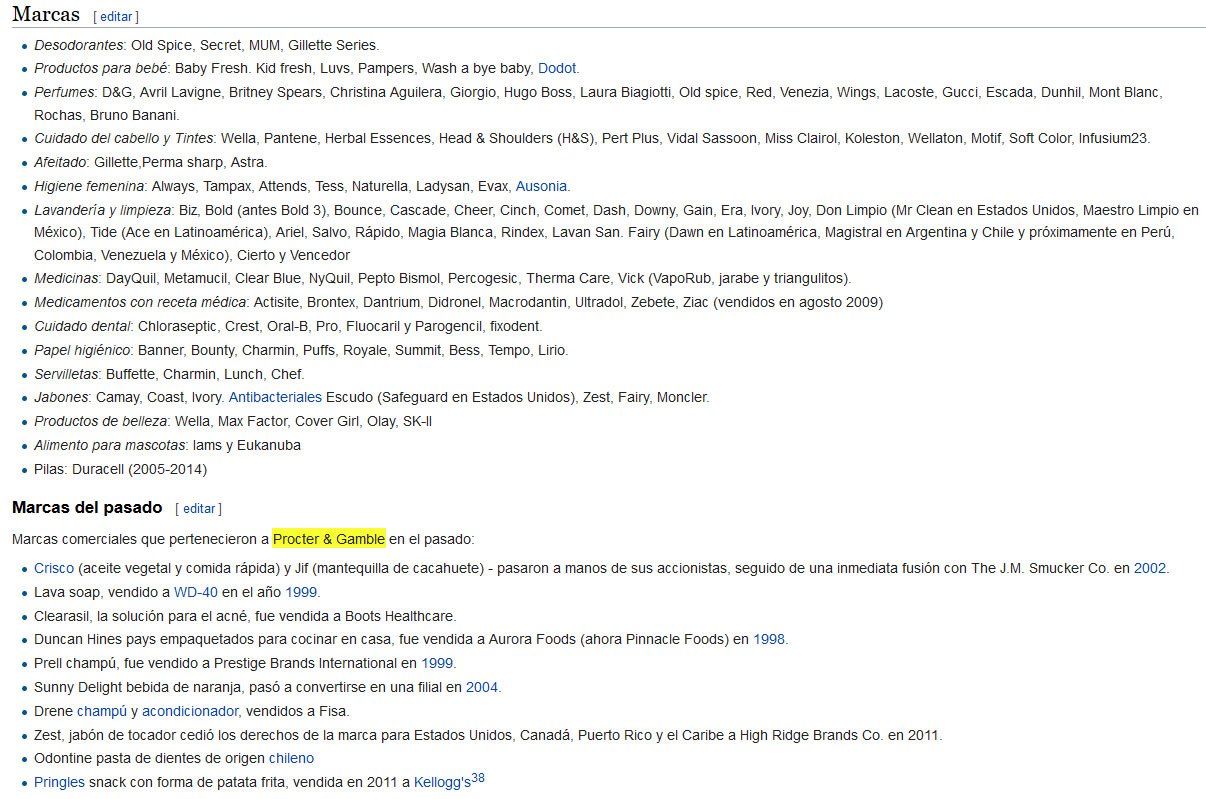The width and height of the screenshot is (1206, 799).
Task: Follow the Kellogg's link
Action: (x=442, y=782)
